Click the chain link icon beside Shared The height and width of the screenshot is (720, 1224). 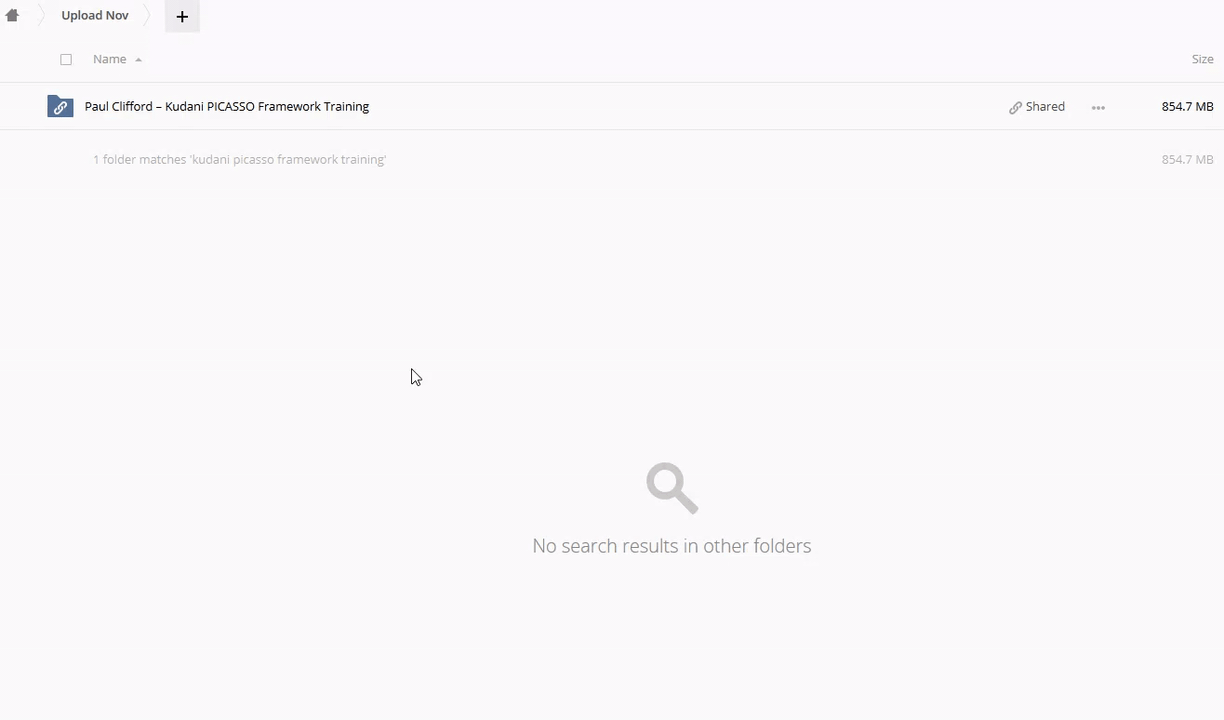pos(1015,107)
